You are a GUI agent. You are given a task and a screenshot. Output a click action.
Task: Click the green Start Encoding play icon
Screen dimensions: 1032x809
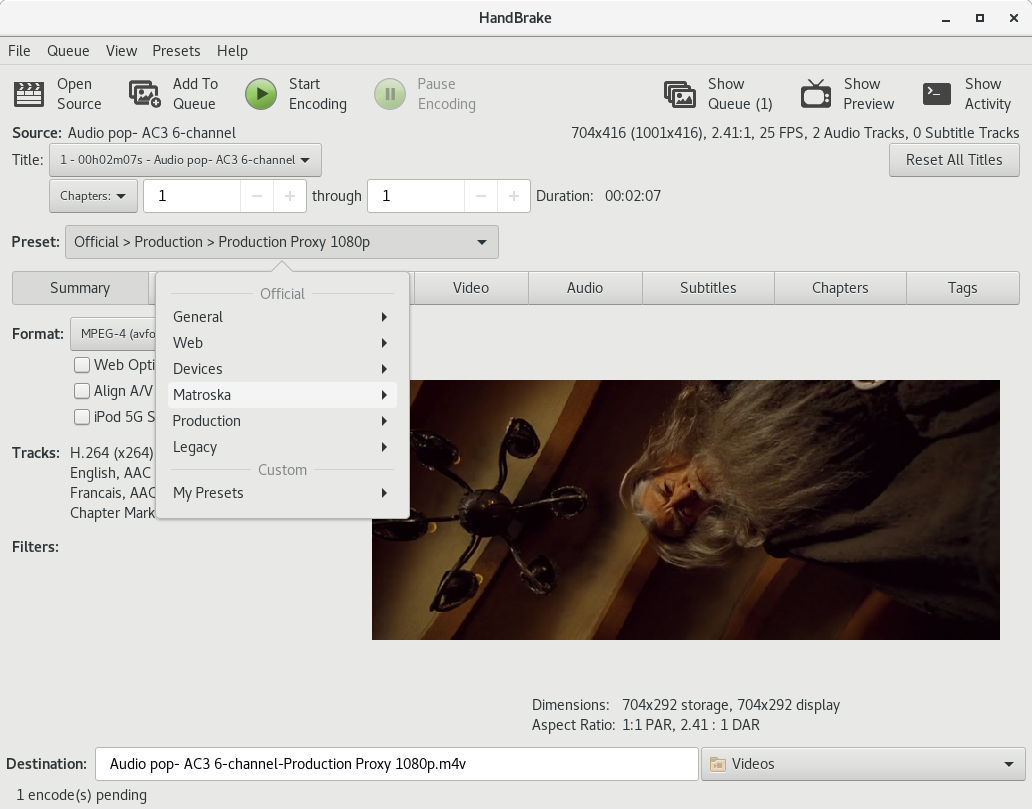pyautogui.click(x=261, y=94)
